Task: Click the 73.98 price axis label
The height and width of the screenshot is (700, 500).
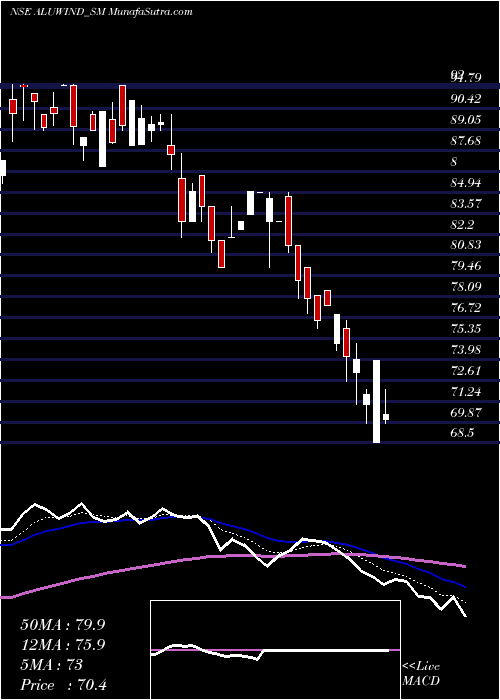Action: pos(466,350)
